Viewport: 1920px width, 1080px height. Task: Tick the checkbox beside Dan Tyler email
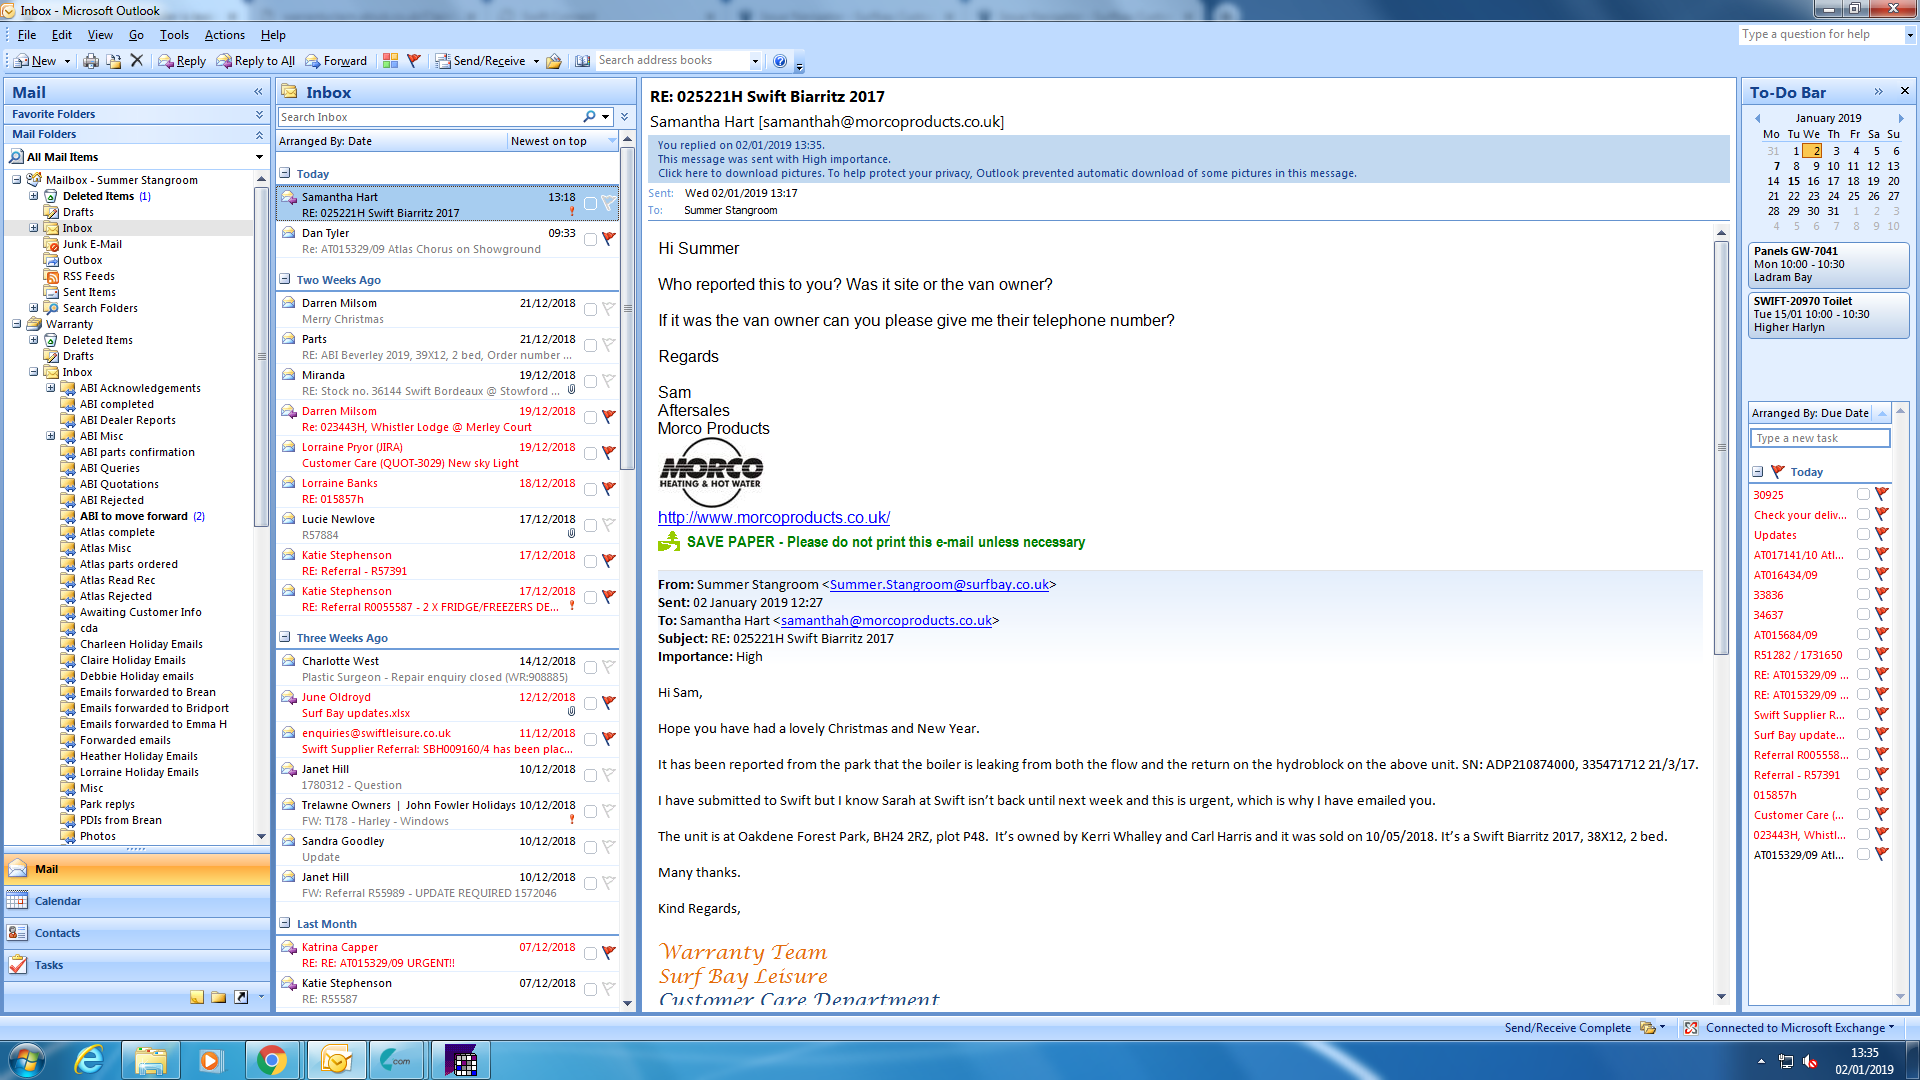pyautogui.click(x=590, y=240)
